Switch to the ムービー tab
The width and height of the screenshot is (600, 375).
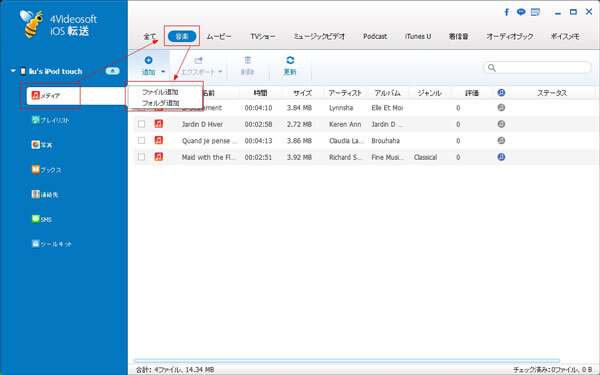(x=219, y=37)
